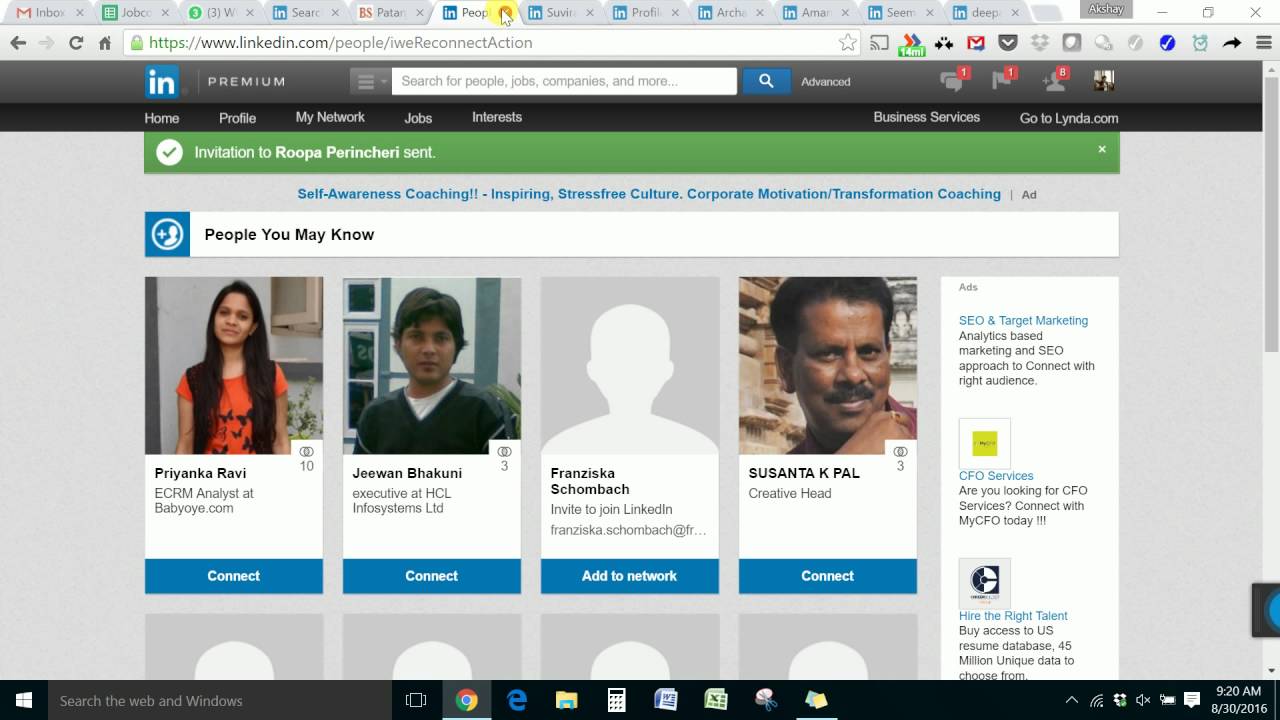Connect with SUSANTA K PAL
This screenshot has width=1280, height=720.
point(828,576)
